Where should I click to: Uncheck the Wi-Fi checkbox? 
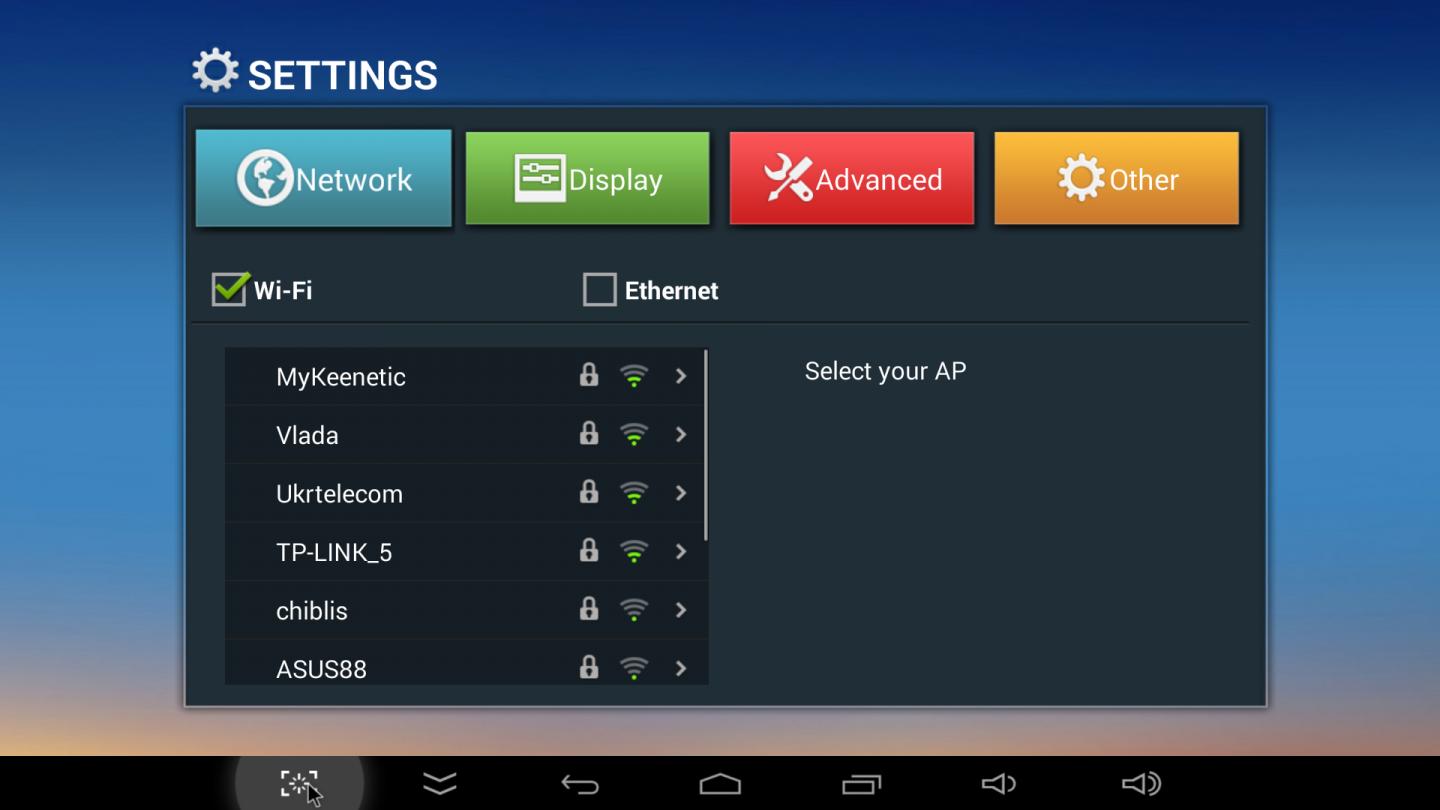[230, 289]
